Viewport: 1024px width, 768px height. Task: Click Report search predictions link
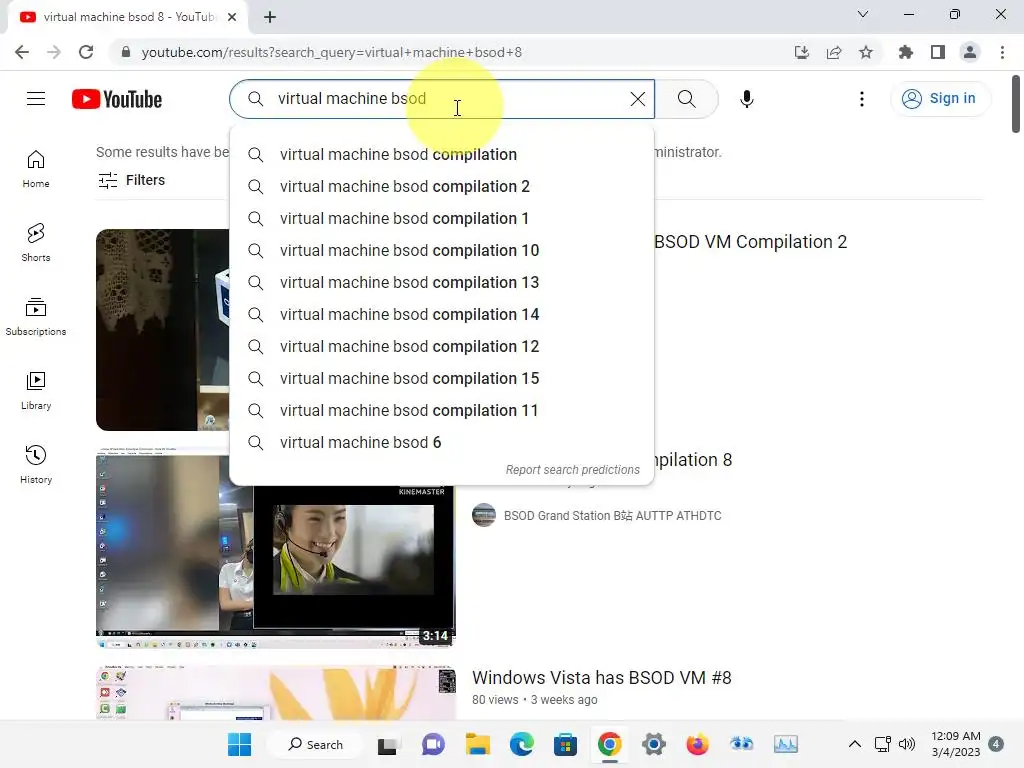(572, 470)
